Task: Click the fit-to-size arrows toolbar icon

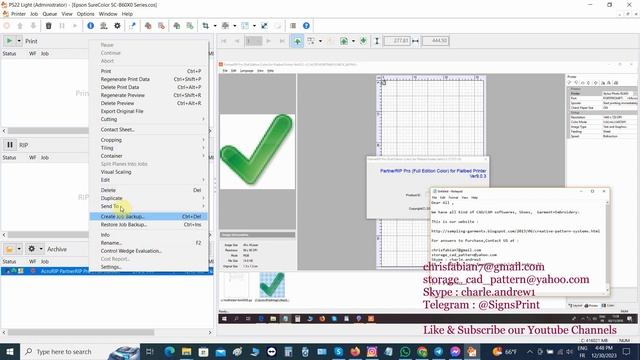Action: point(264,26)
